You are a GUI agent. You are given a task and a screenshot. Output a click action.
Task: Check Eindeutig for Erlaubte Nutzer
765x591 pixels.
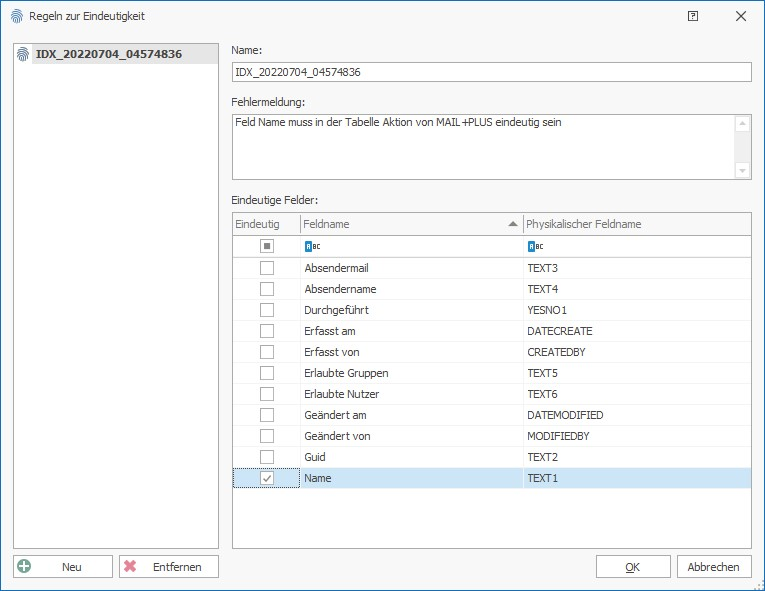coord(267,394)
